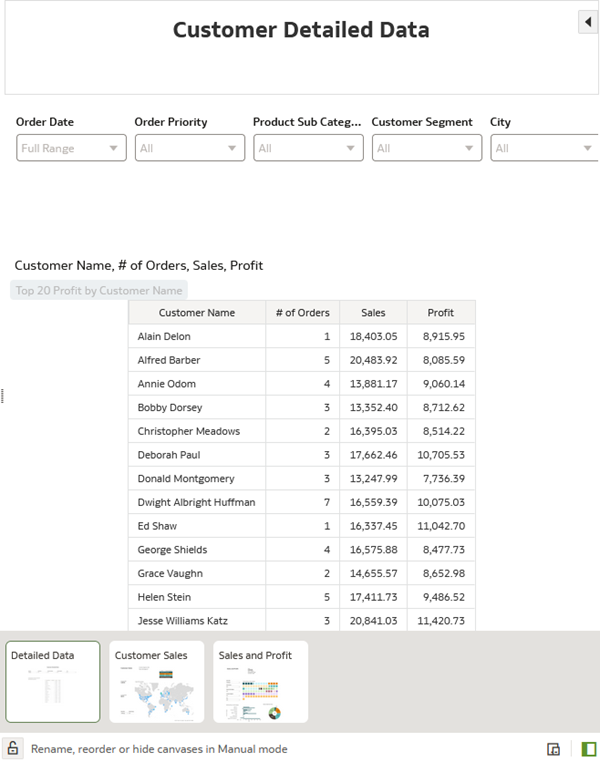Collapse the side panel with the arrow icon
The height and width of the screenshot is (762, 600).
tap(588, 22)
